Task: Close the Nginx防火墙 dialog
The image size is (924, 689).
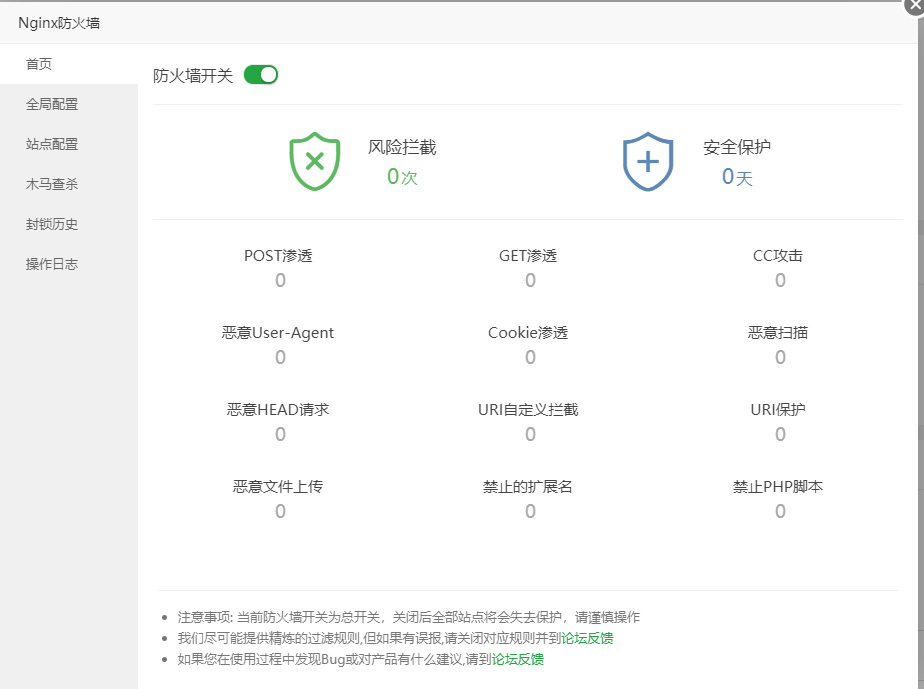Action: 915,6
